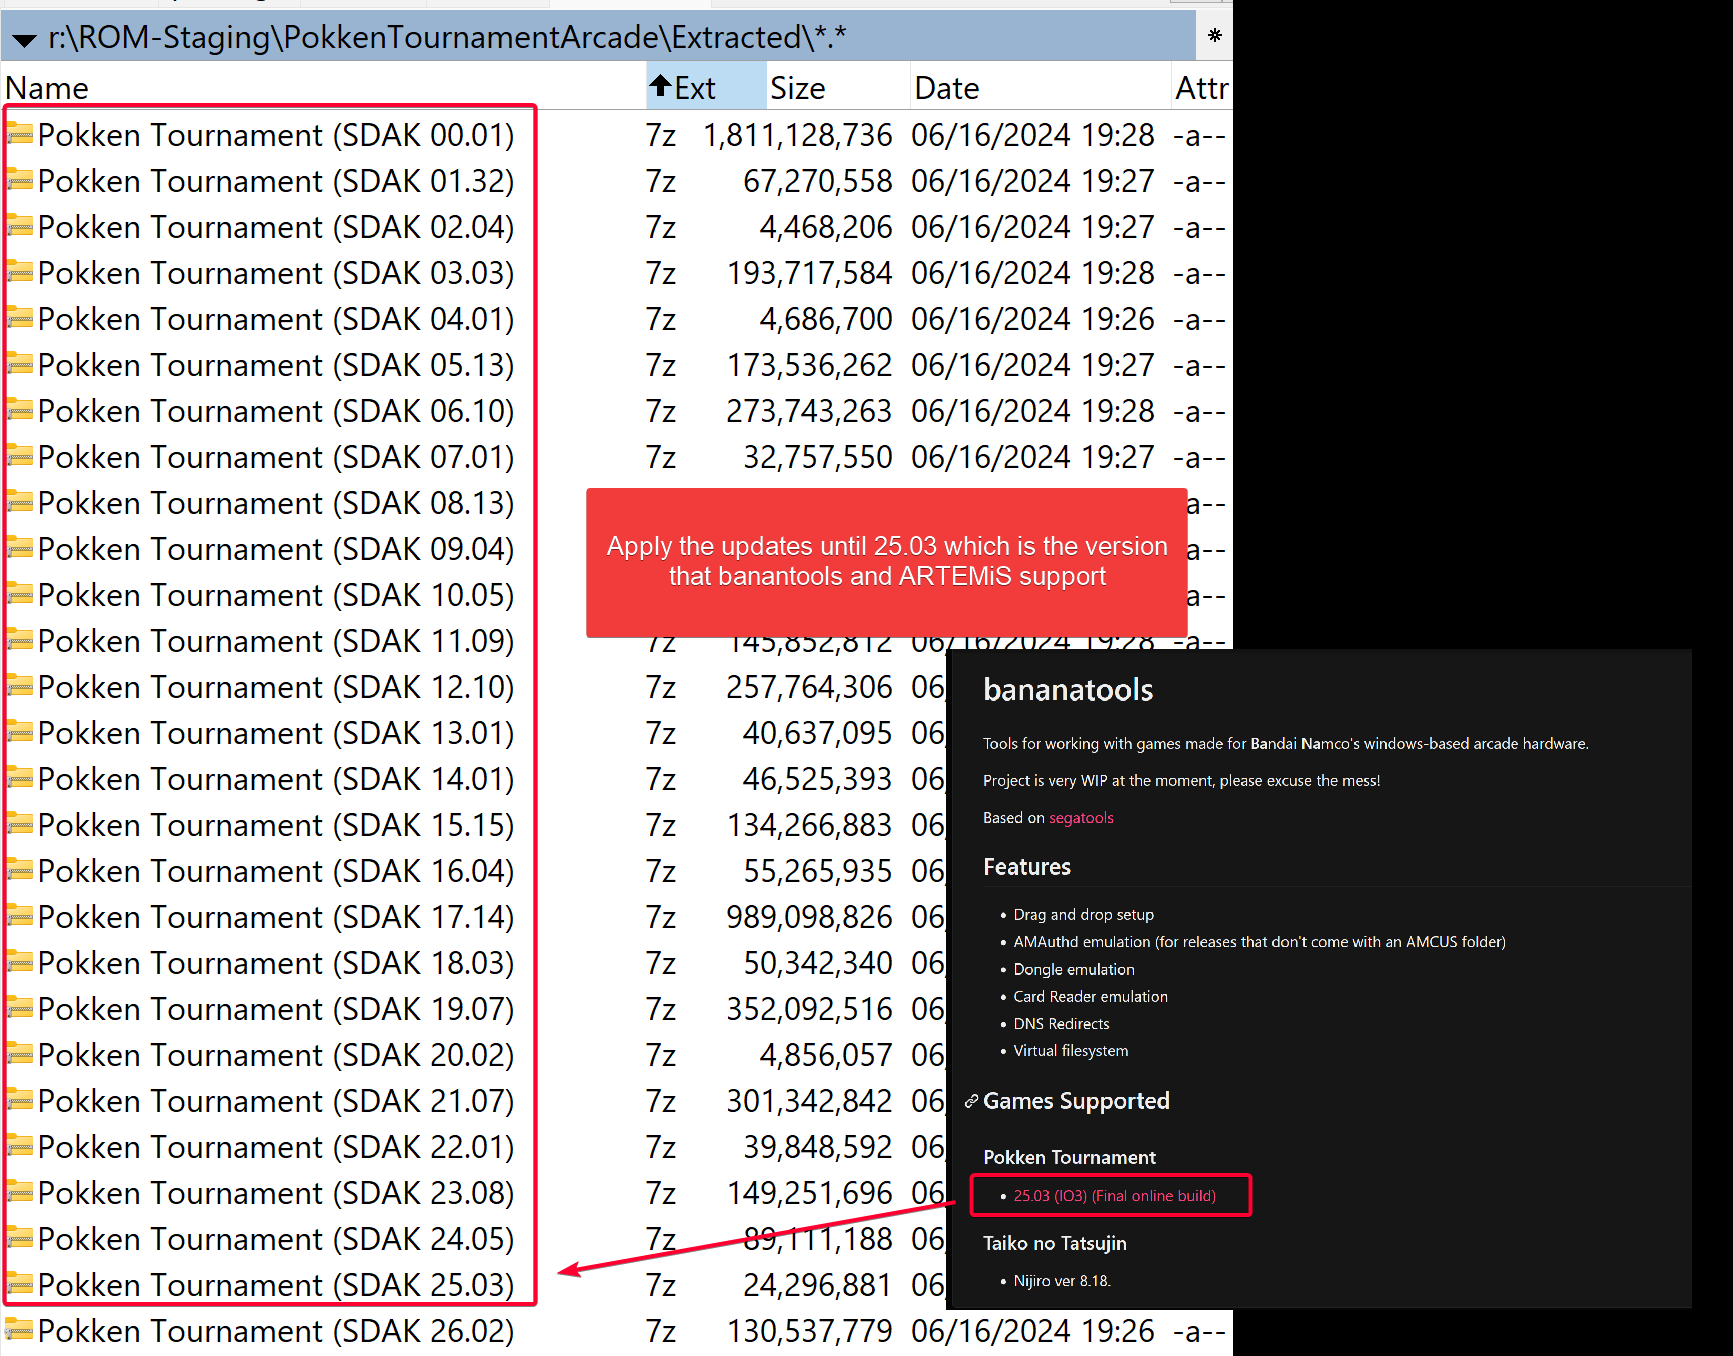Sort file list by Date column
Viewport: 1733px width, 1356px height.
tap(1040, 87)
